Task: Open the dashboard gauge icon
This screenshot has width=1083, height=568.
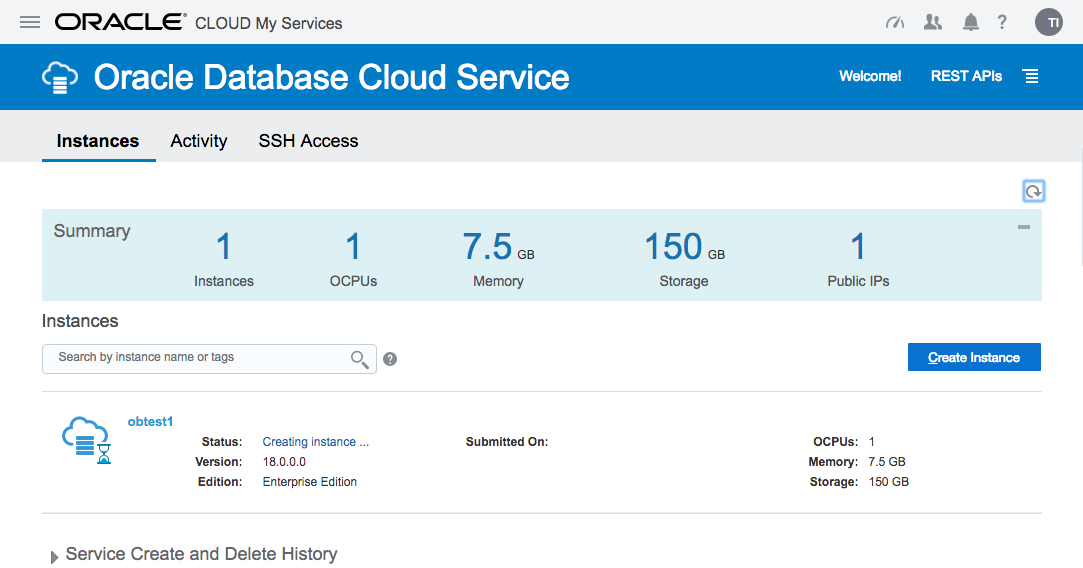Action: click(895, 23)
